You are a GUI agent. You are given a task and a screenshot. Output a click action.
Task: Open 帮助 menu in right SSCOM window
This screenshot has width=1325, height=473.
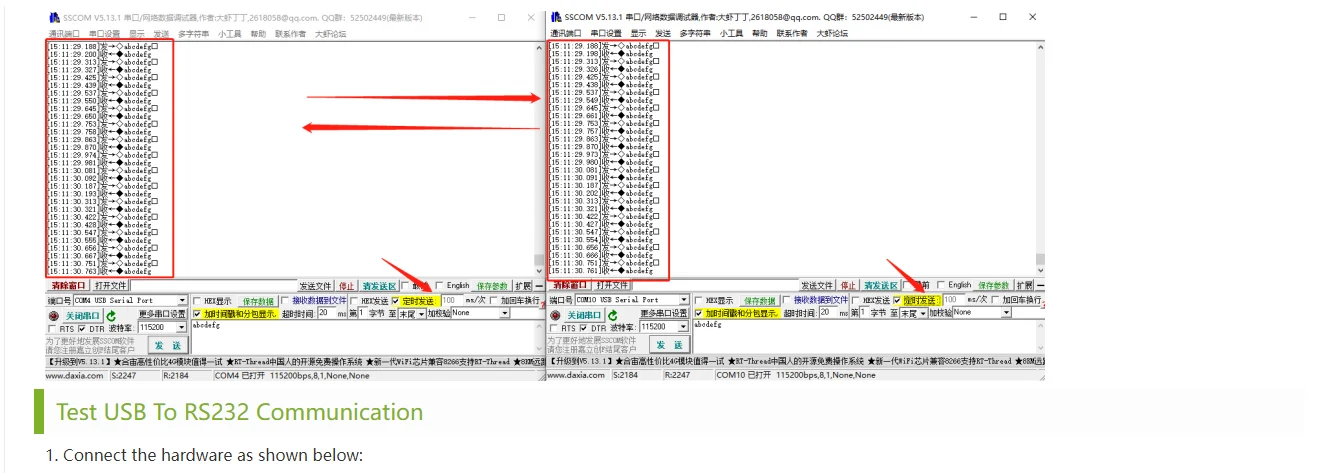(759, 33)
